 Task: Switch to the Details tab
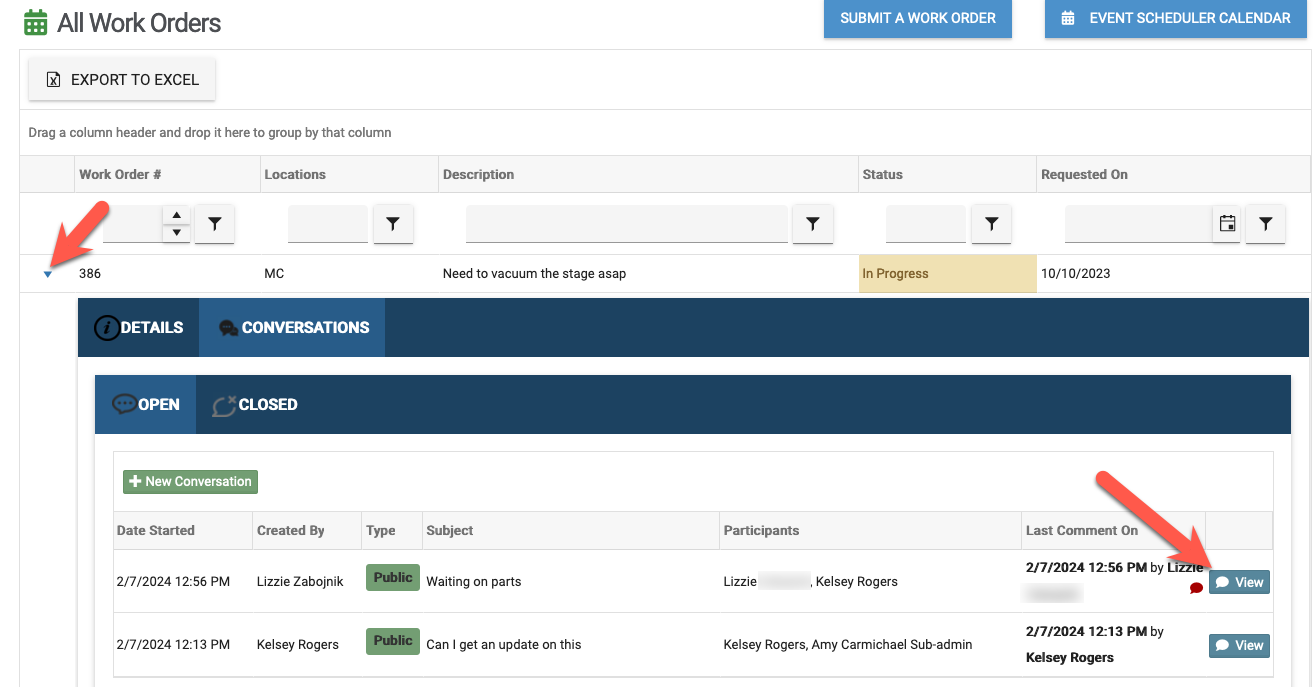(x=139, y=328)
